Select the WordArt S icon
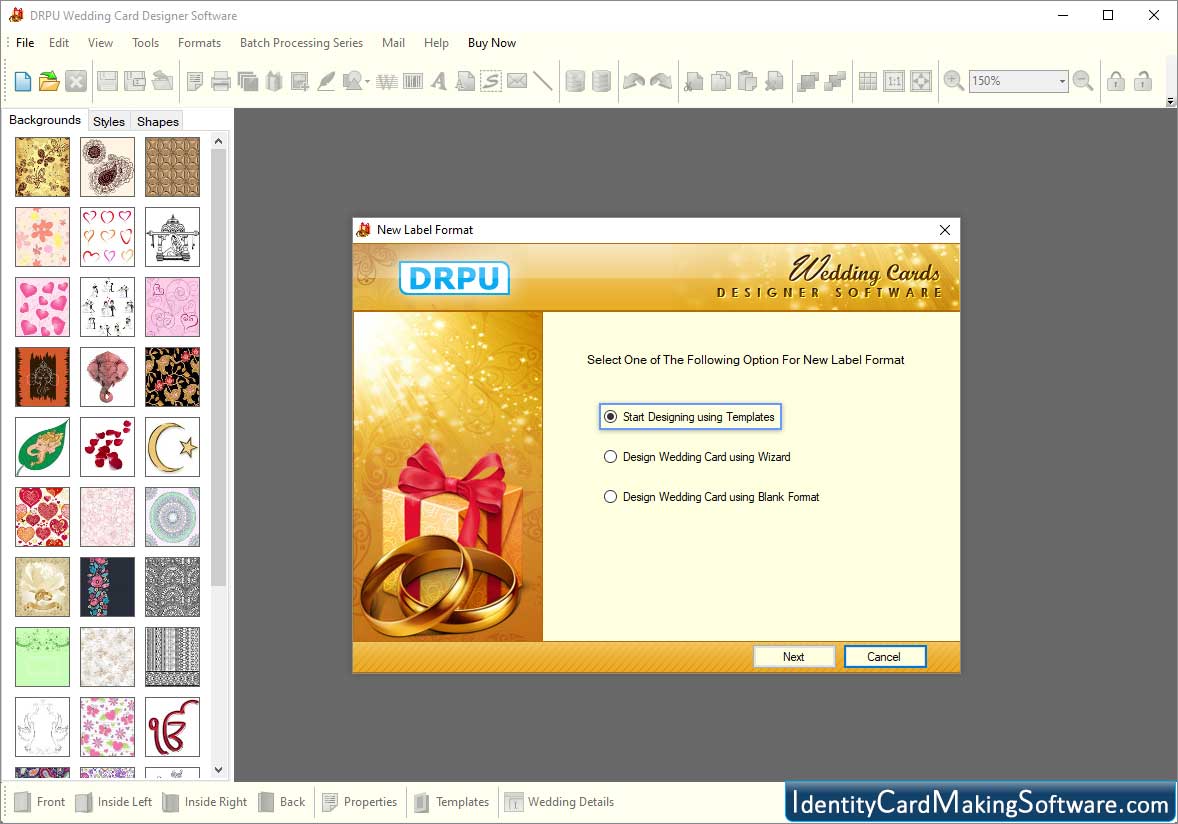The image size is (1178, 824). (x=491, y=81)
